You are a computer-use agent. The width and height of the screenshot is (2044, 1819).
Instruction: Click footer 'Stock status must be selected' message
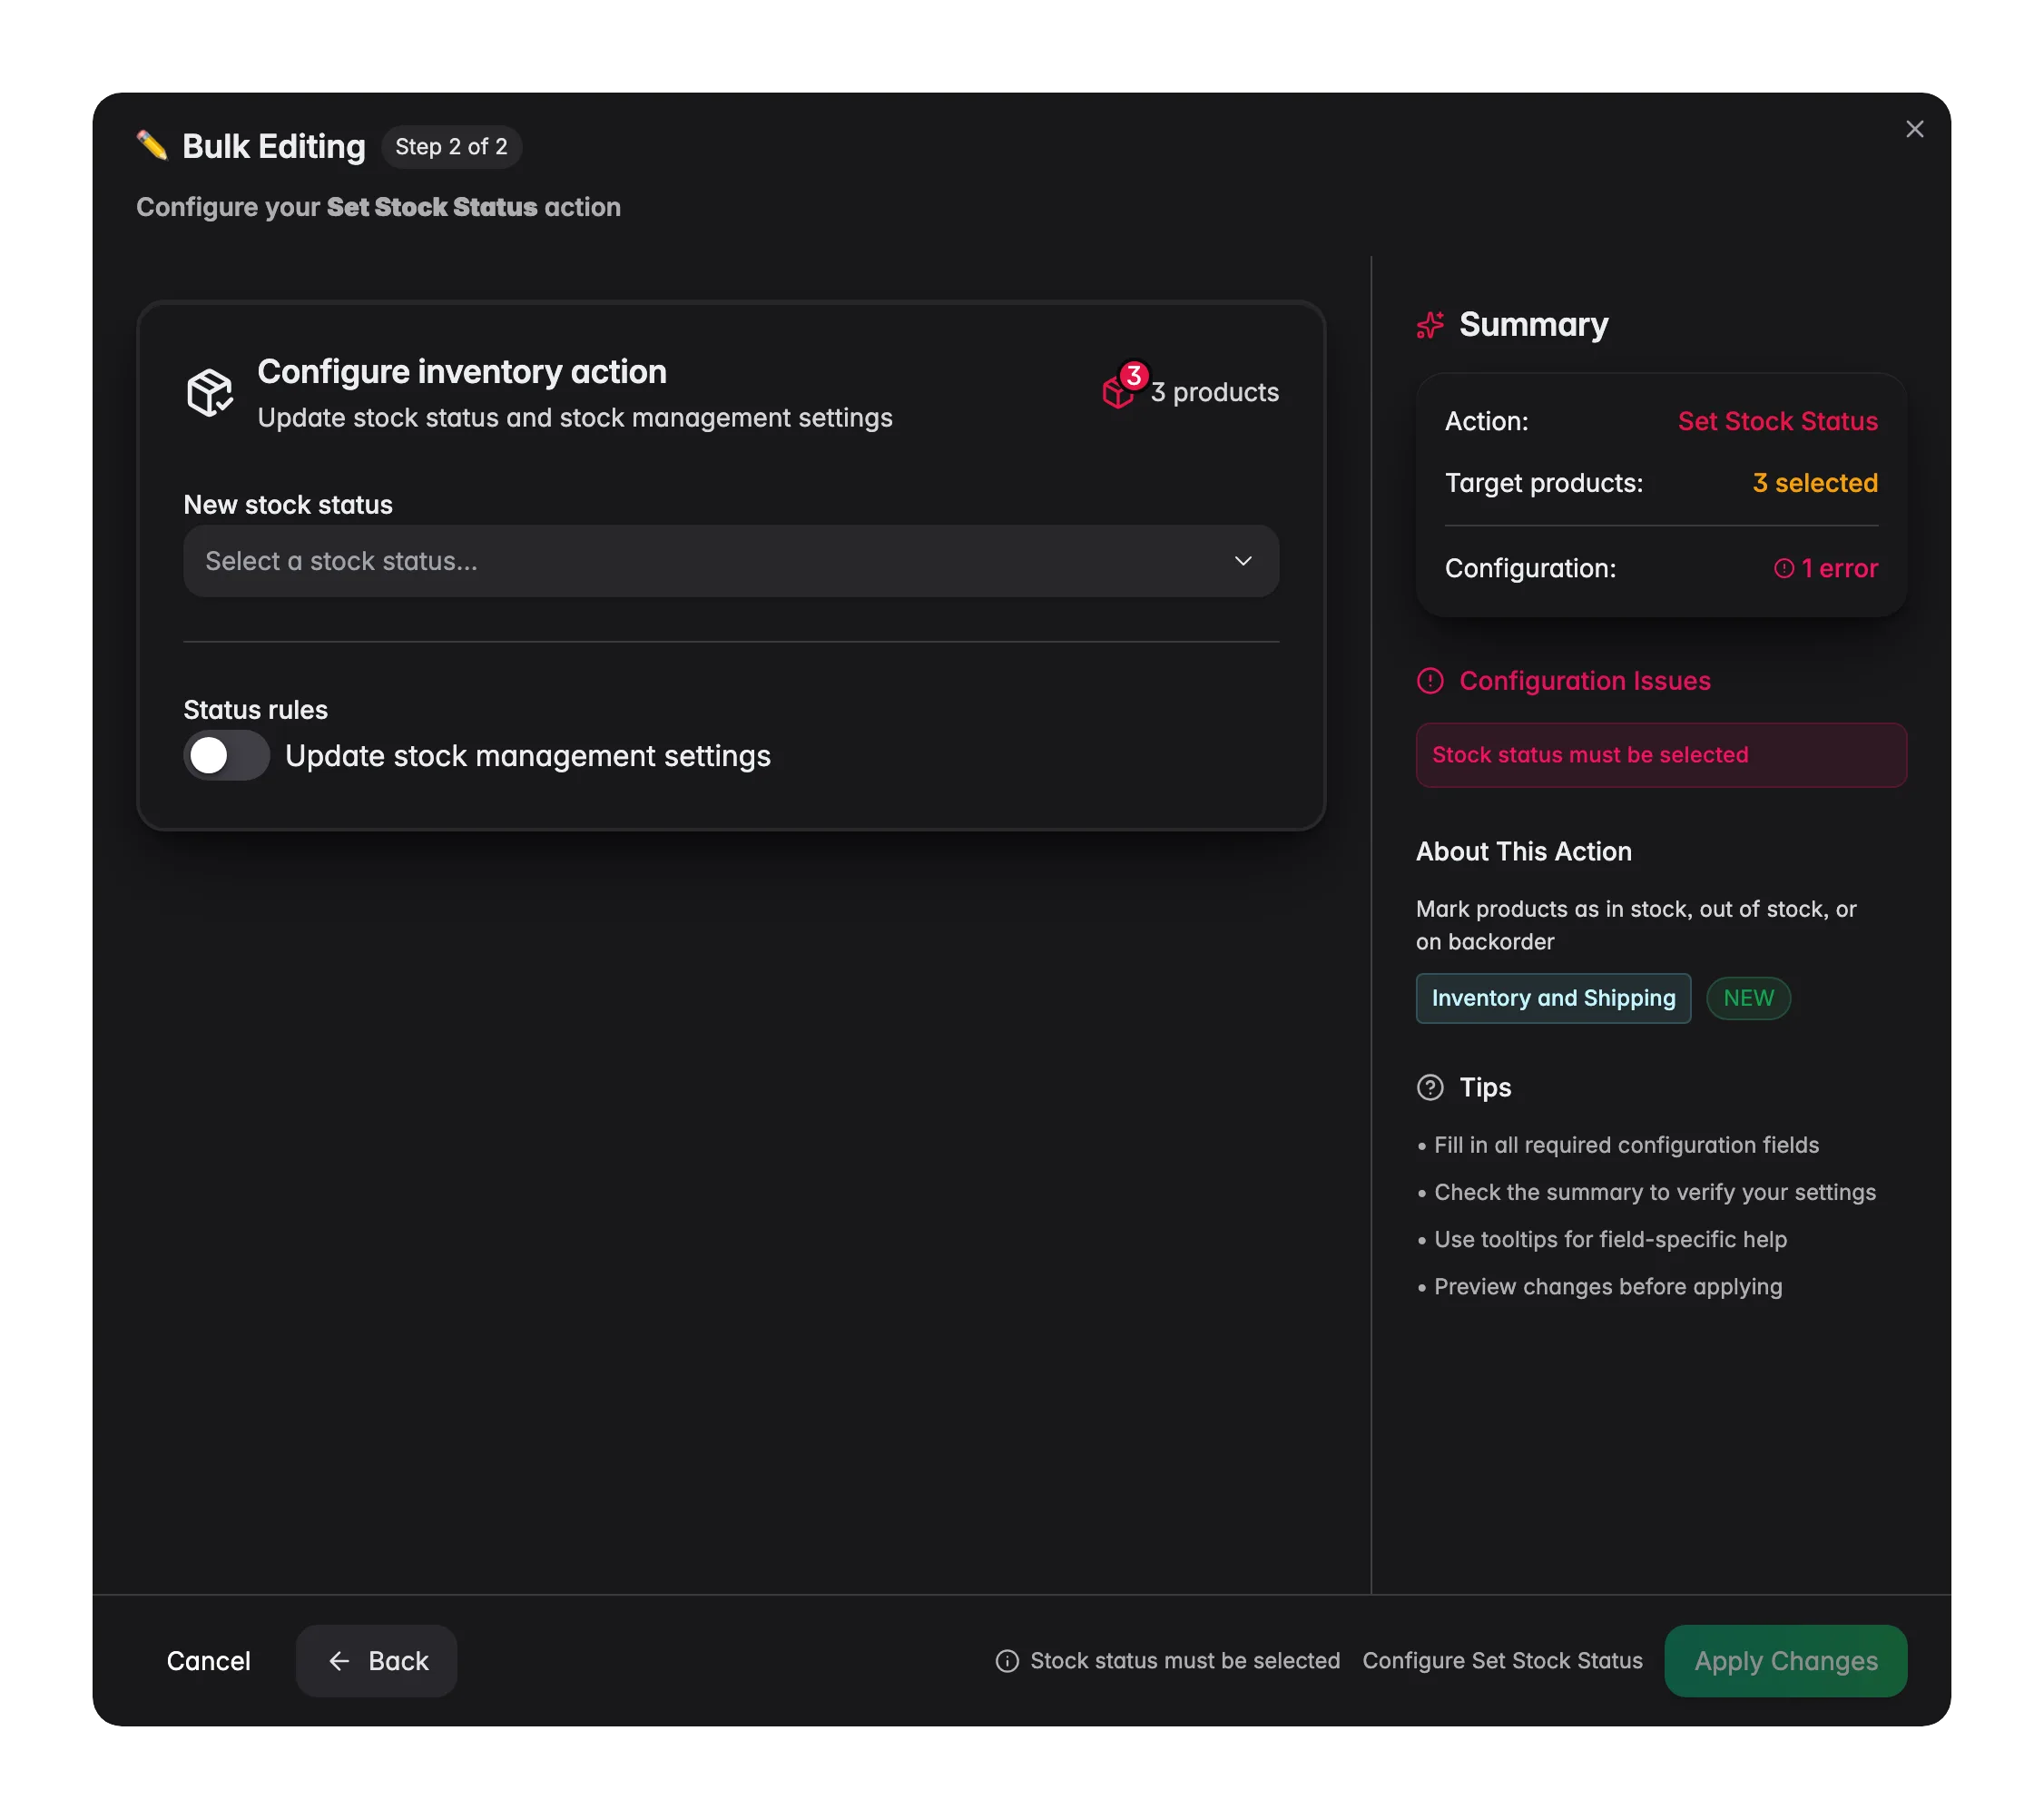pos(1185,1661)
